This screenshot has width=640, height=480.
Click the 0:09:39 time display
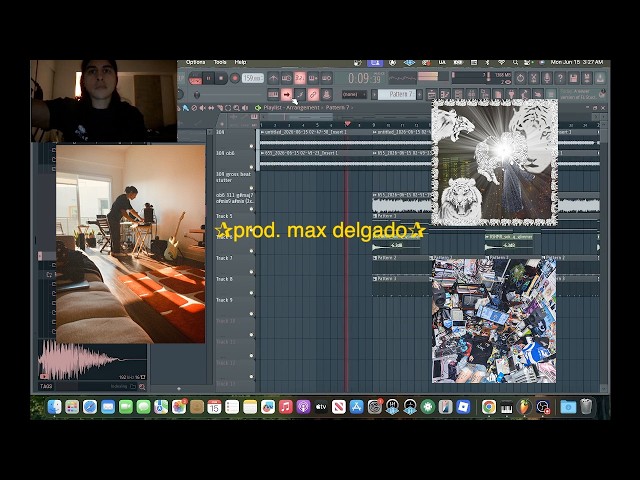tap(364, 78)
